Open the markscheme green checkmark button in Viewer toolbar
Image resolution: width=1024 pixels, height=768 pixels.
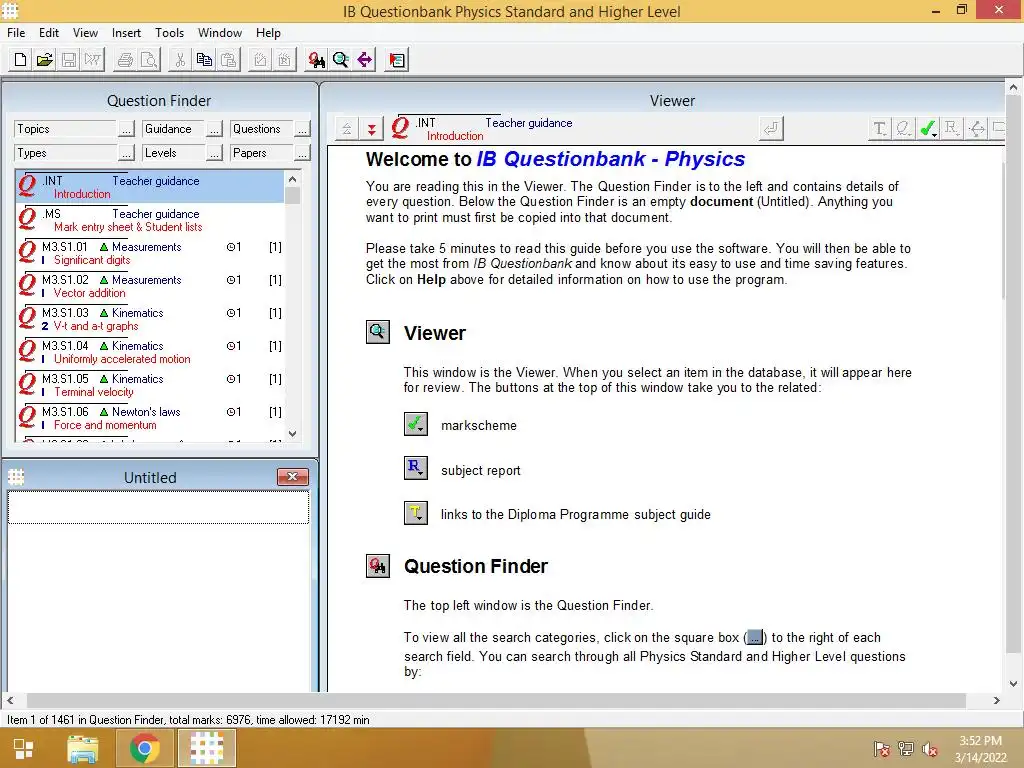(927, 129)
